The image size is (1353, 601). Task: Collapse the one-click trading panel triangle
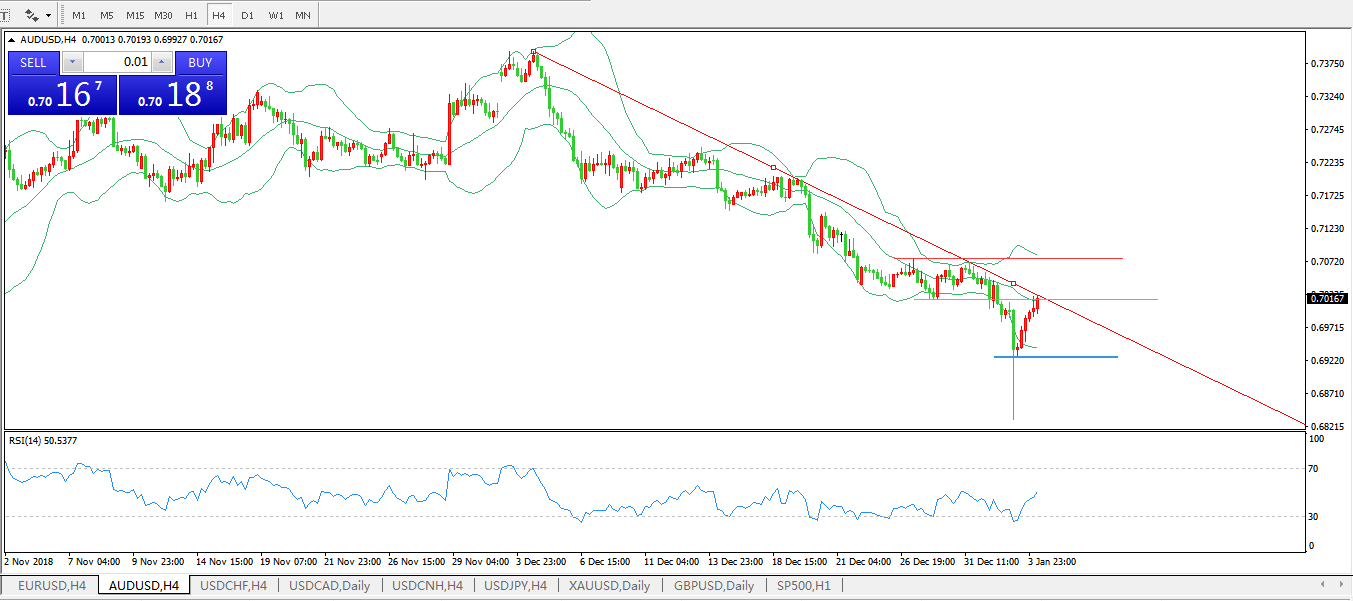[12, 40]
